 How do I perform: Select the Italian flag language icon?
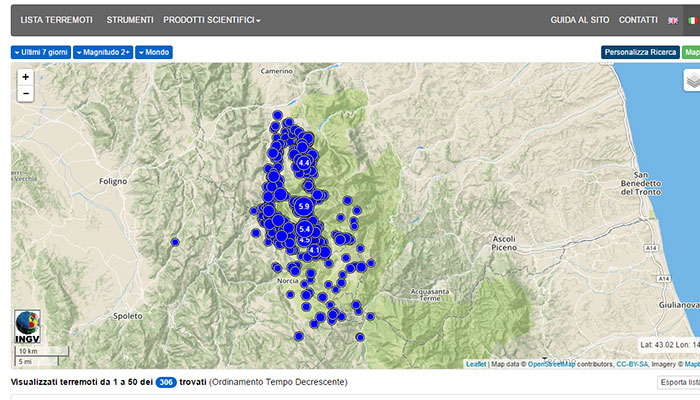(x=691, y=20)
